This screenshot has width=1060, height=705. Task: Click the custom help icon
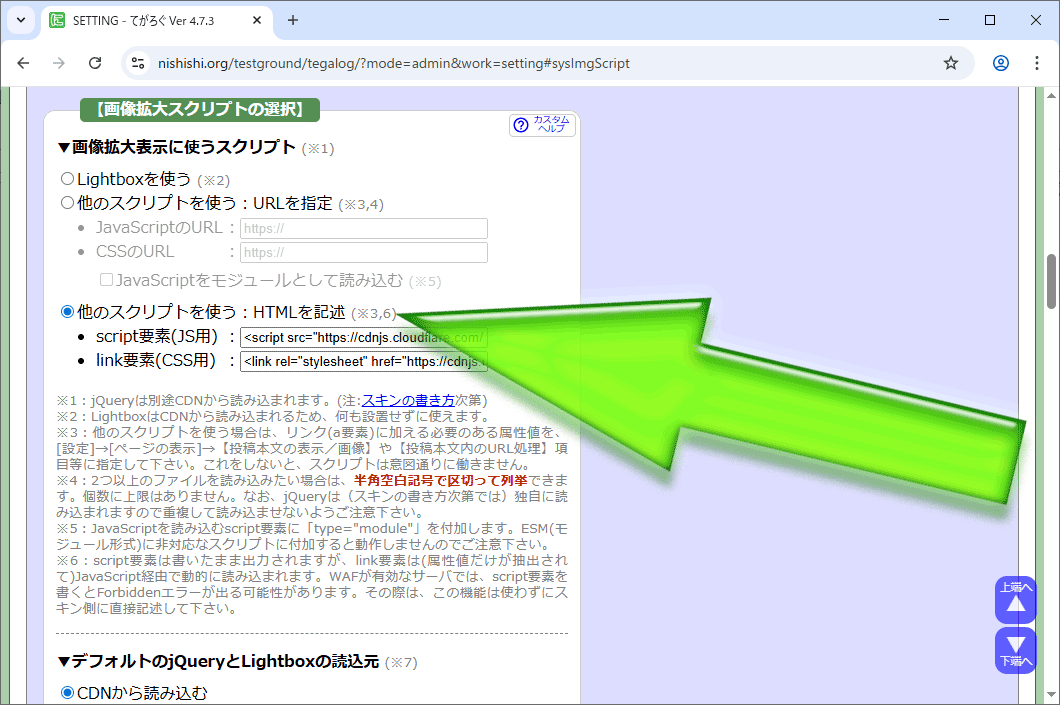click(542, 124)
